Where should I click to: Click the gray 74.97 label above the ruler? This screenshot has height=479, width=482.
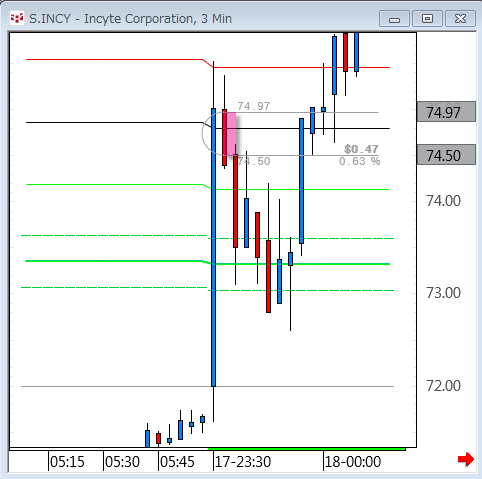pyautogui.click(x=254, y=106)
